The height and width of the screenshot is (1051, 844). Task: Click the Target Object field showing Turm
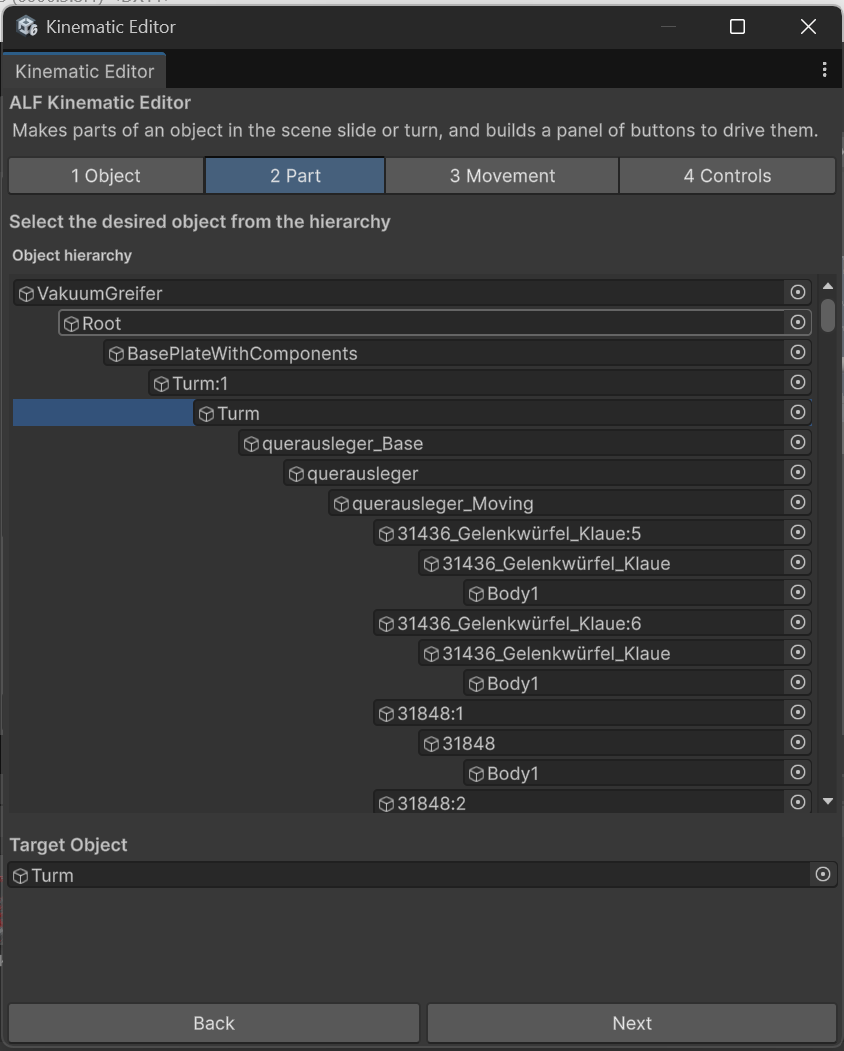tap(422, 875)
